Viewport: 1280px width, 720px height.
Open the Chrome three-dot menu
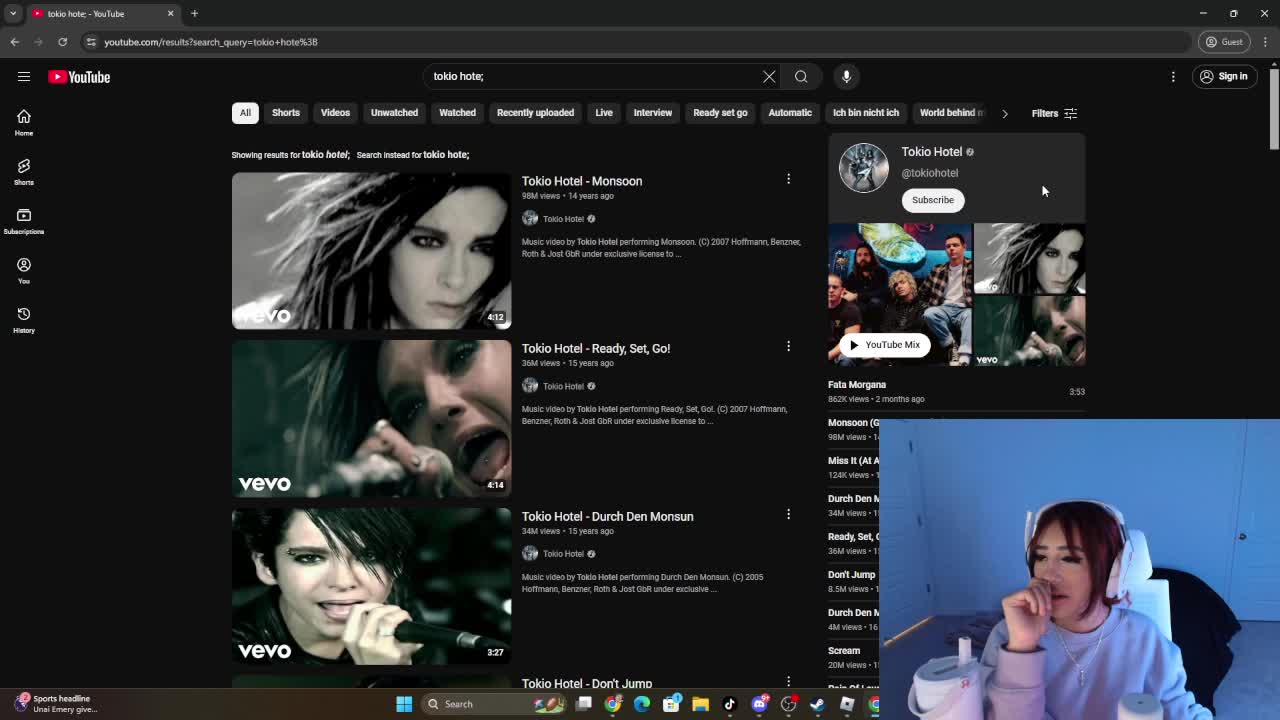[x=1266, y=42]
